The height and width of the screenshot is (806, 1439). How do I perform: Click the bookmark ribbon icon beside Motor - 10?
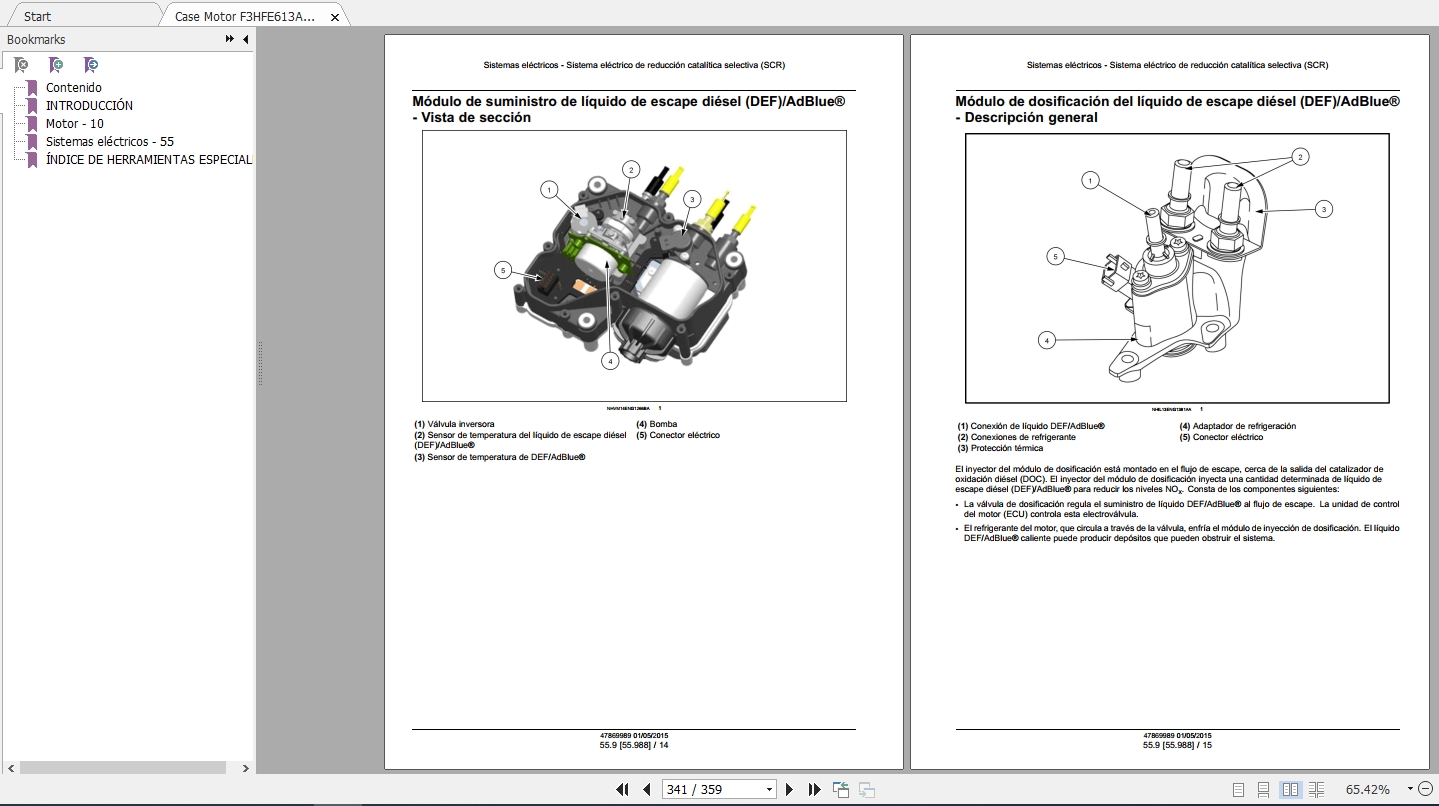pyautogui.click(x=33, y=124)
